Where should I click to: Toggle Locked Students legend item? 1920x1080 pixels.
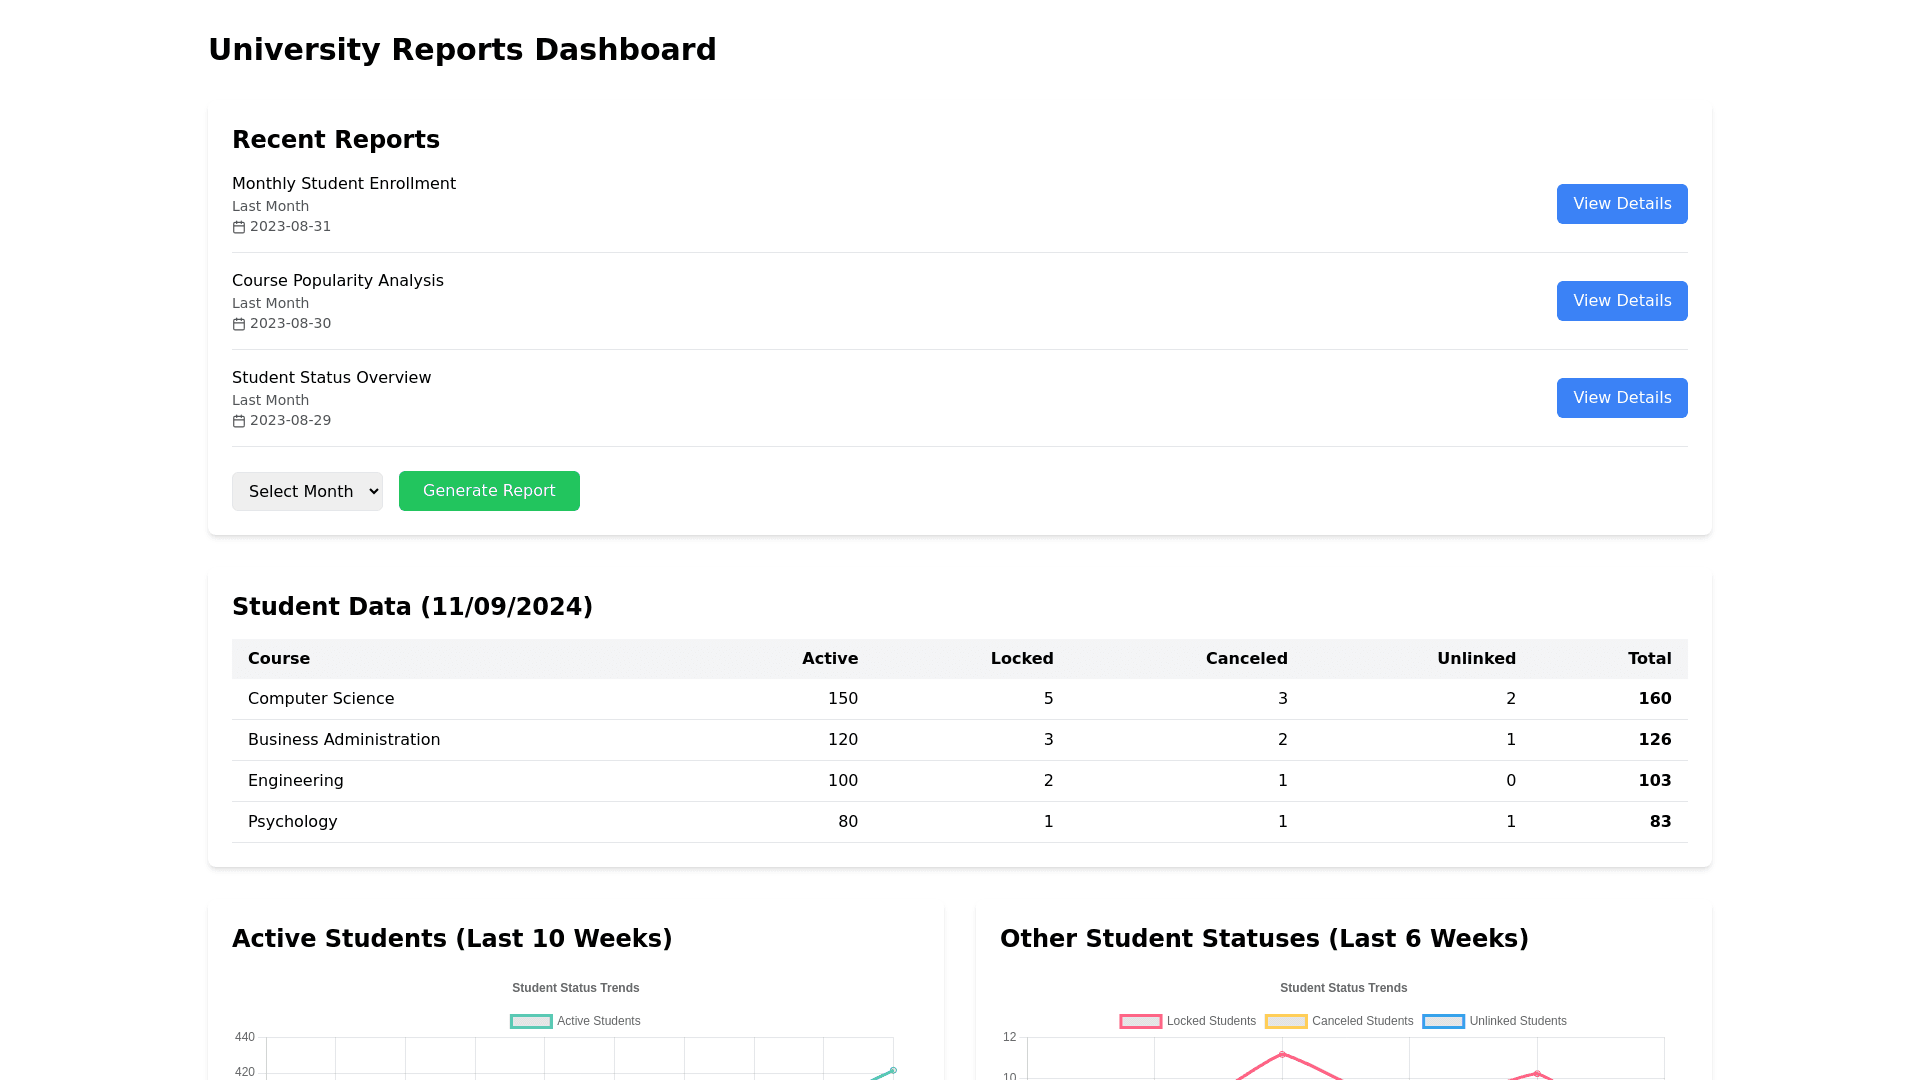(x=1188, y=1021)
